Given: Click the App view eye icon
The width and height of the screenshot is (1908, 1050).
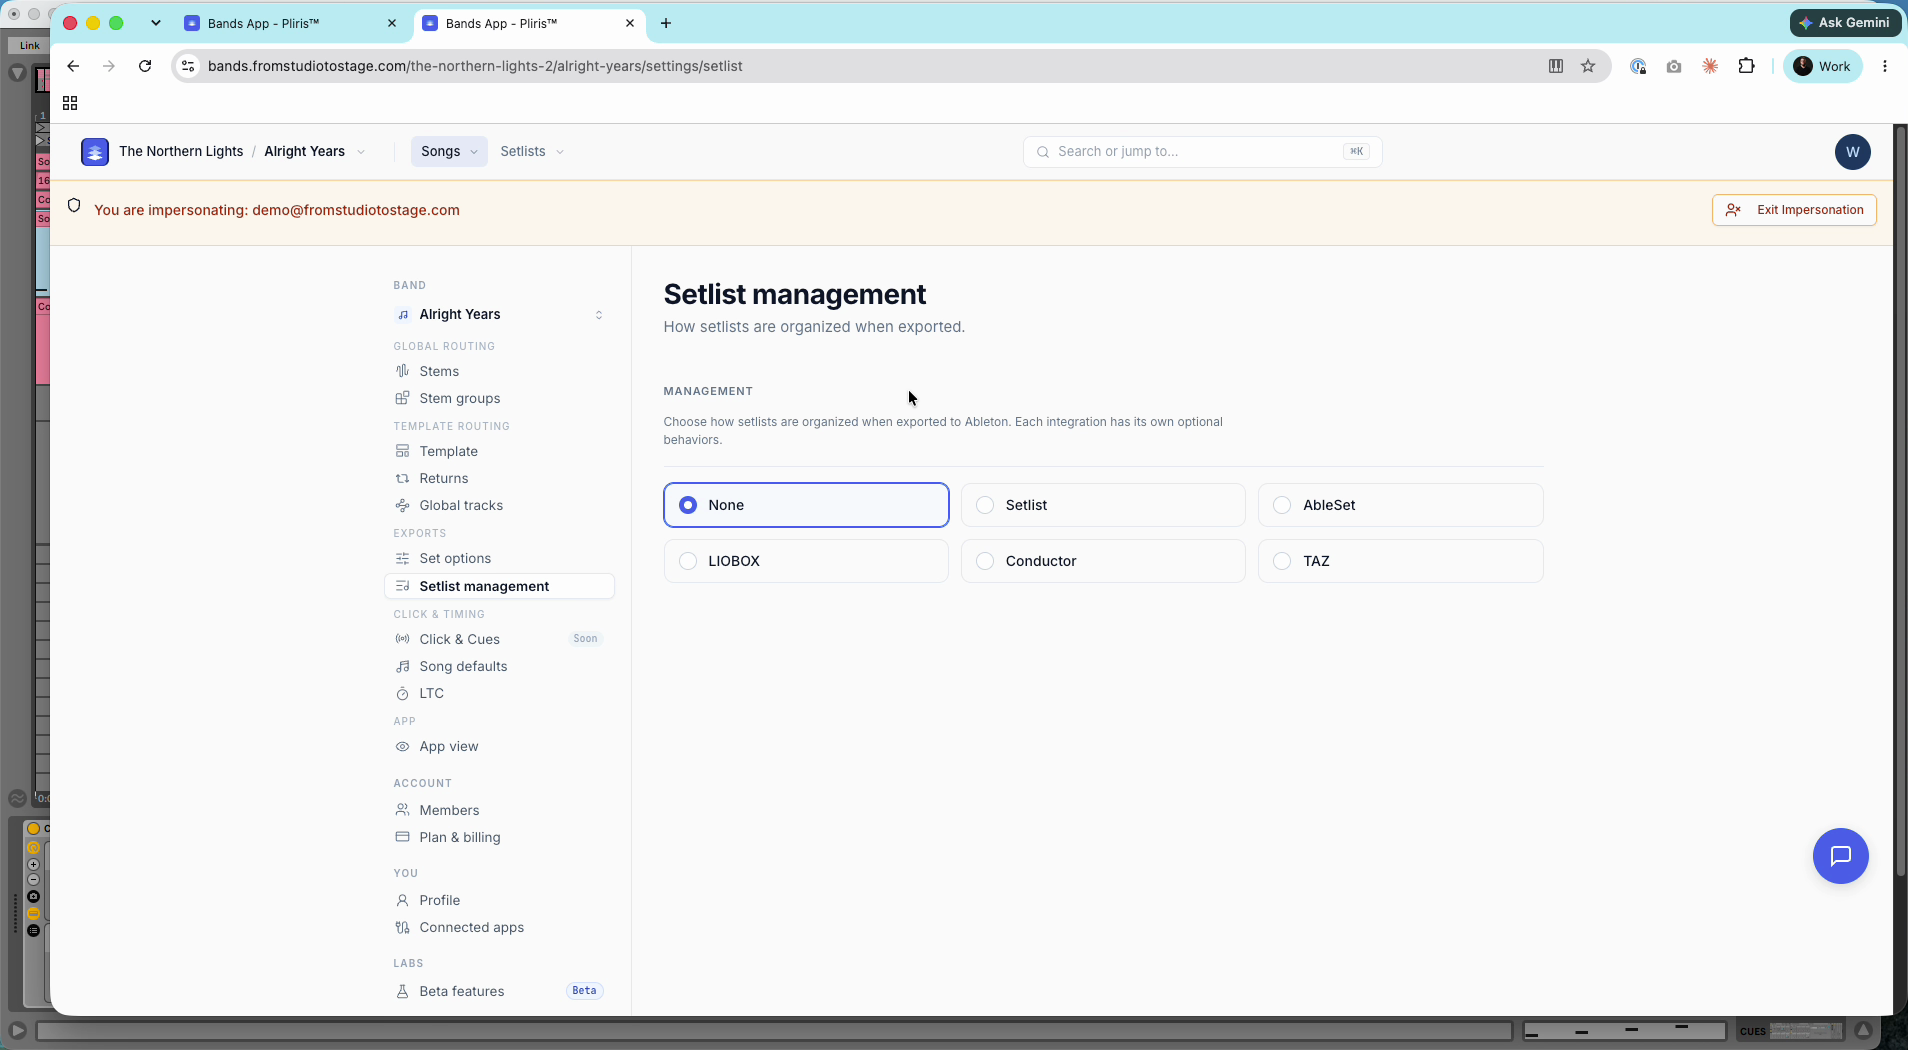Looking at the screenshot, I should (x=402, y=746).
